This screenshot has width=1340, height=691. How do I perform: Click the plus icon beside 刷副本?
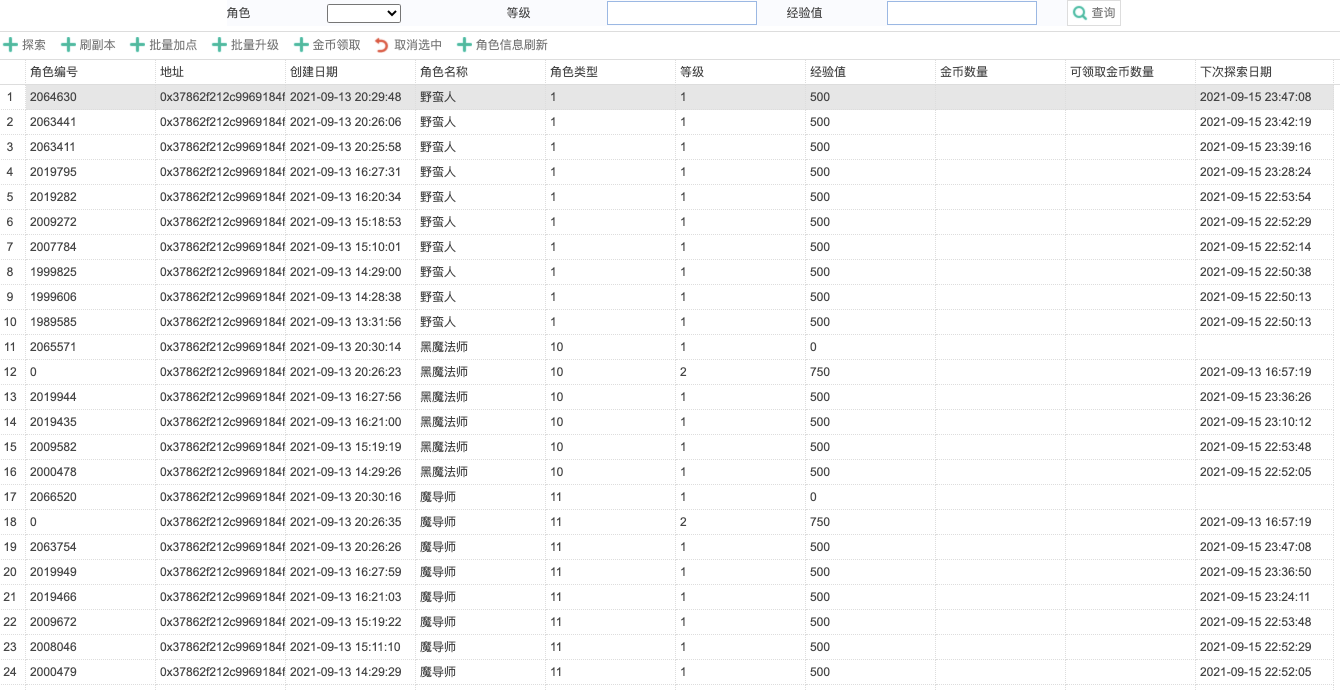[x=68, y=45]
